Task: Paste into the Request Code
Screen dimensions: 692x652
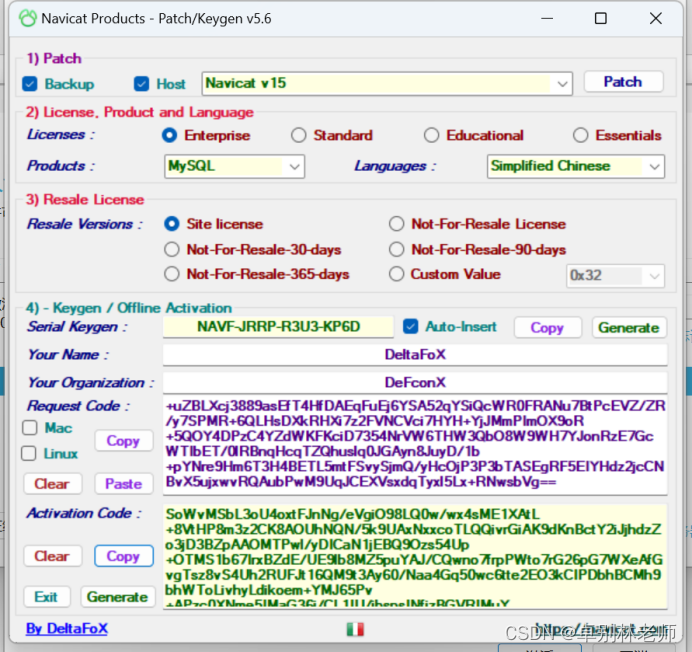Action: click(x=124, y=484)
